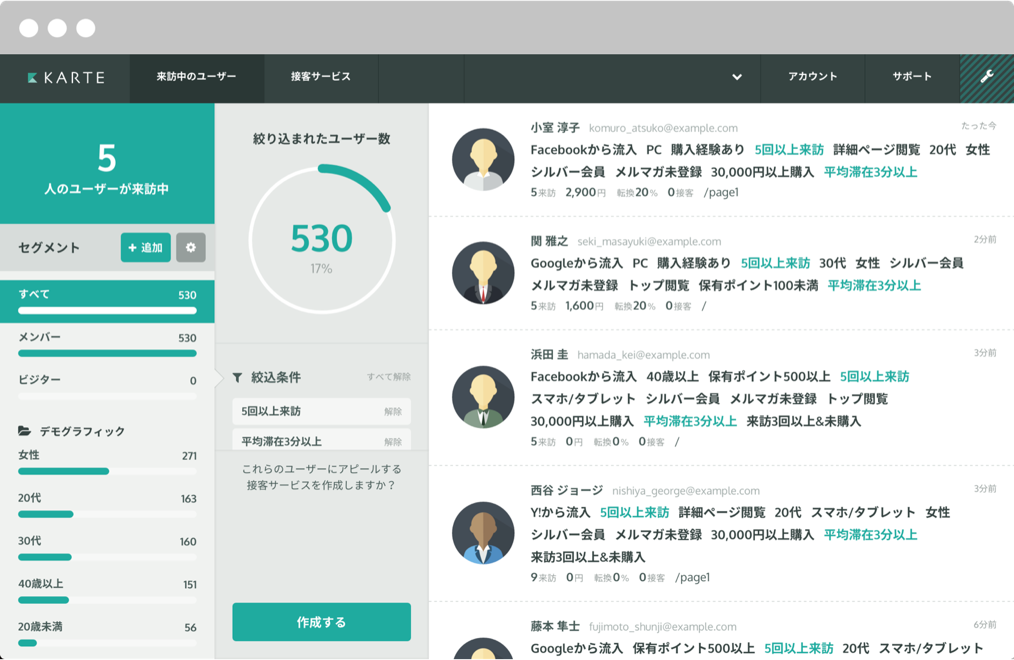Open user 浜田 圭
The width and height of the screenshot is (1014, 660).
coord(549,354)
